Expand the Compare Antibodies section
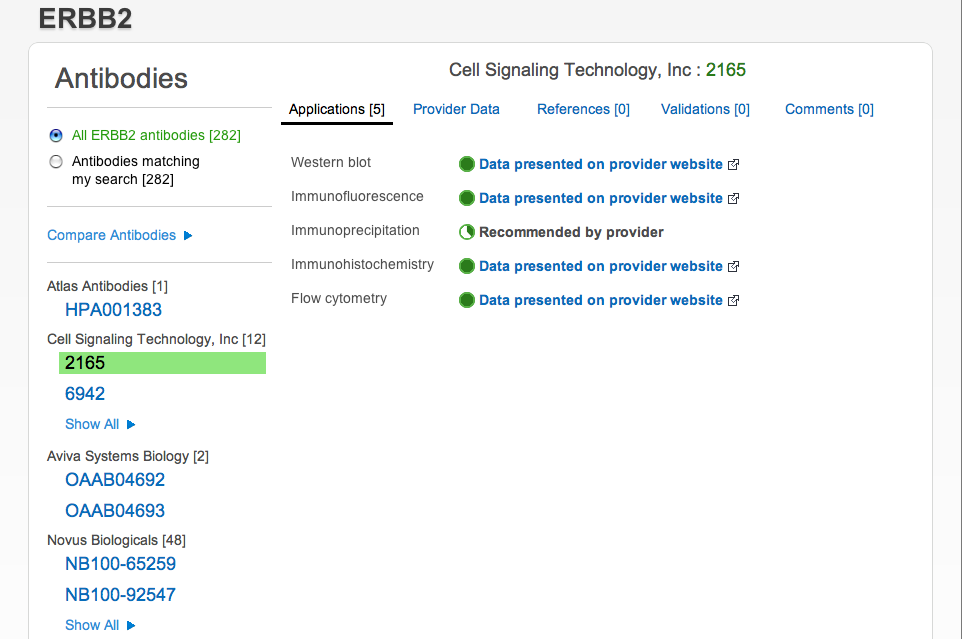962x639 pixels. pyautogui.click(x=111, y=235)
